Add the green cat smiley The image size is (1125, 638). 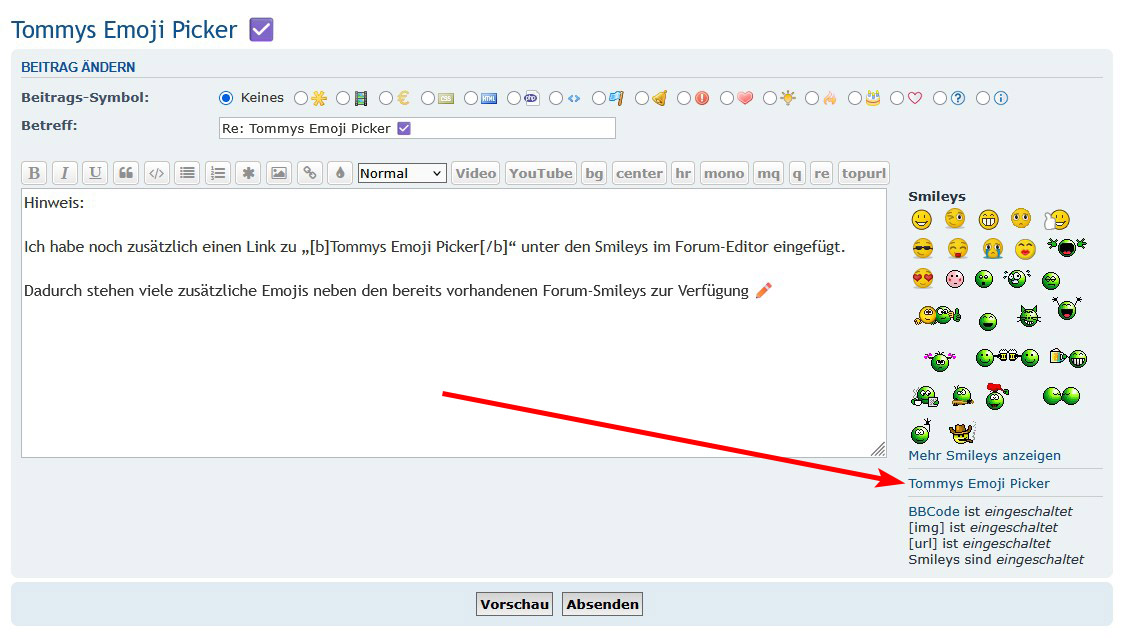(x=1028, y=316)
